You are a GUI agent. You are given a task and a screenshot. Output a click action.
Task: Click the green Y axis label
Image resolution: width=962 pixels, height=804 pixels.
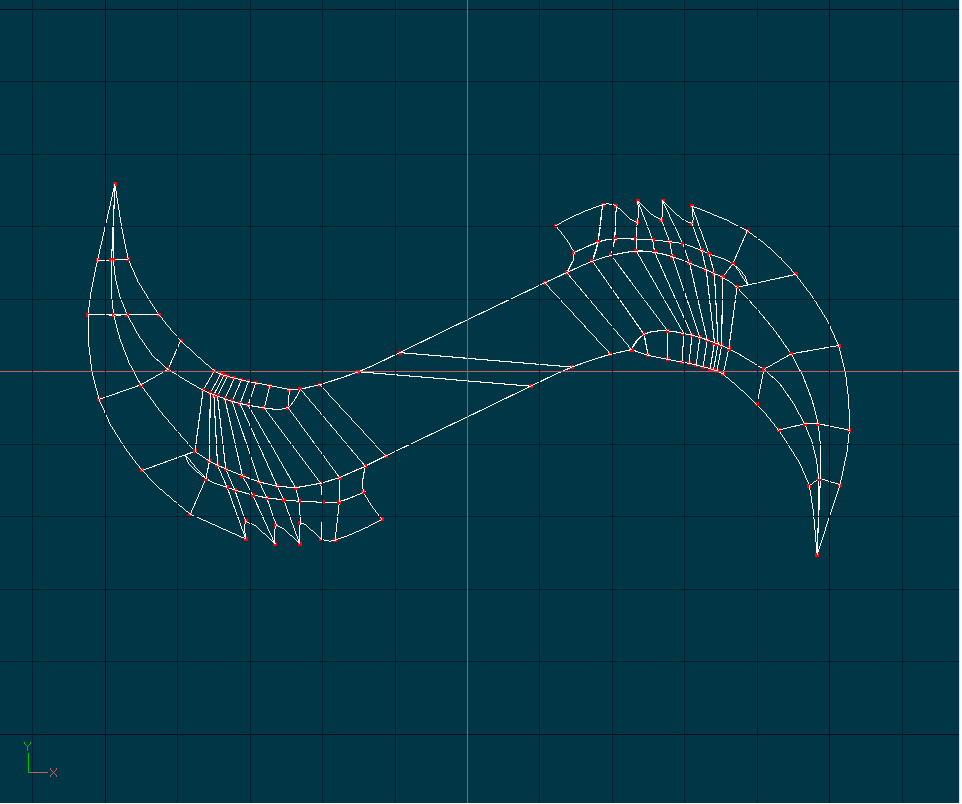(28, 746)
